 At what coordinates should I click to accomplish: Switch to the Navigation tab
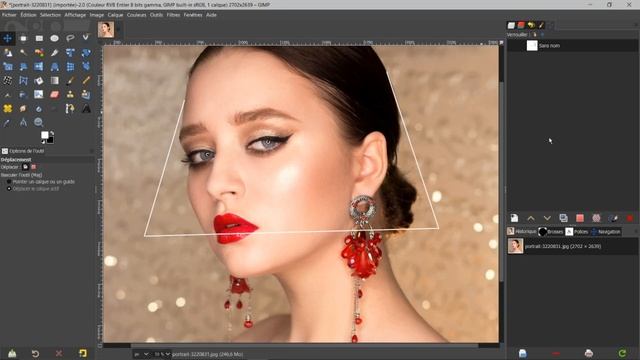tap(606, 231)
